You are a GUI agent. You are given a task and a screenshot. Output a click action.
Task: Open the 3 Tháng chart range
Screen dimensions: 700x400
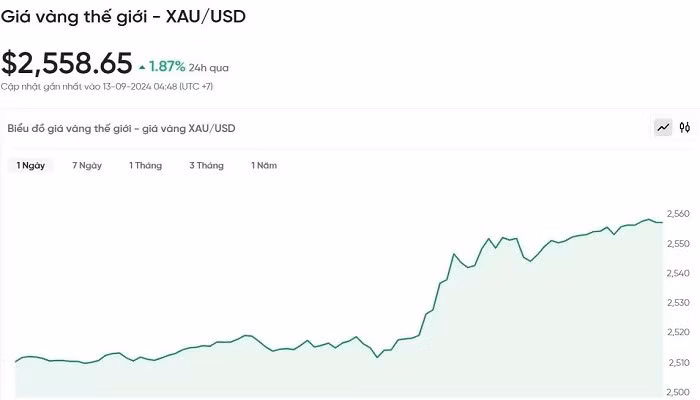tap(206, 165)
